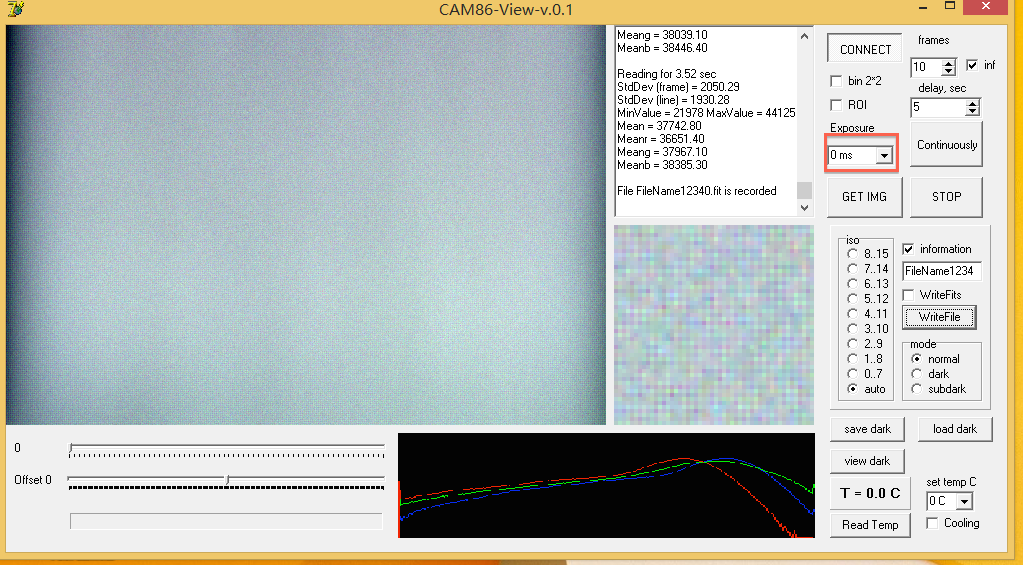Click the delay field showing 5
The width and height of the screenshot is (1023, 565).
(x=938, y=108)
